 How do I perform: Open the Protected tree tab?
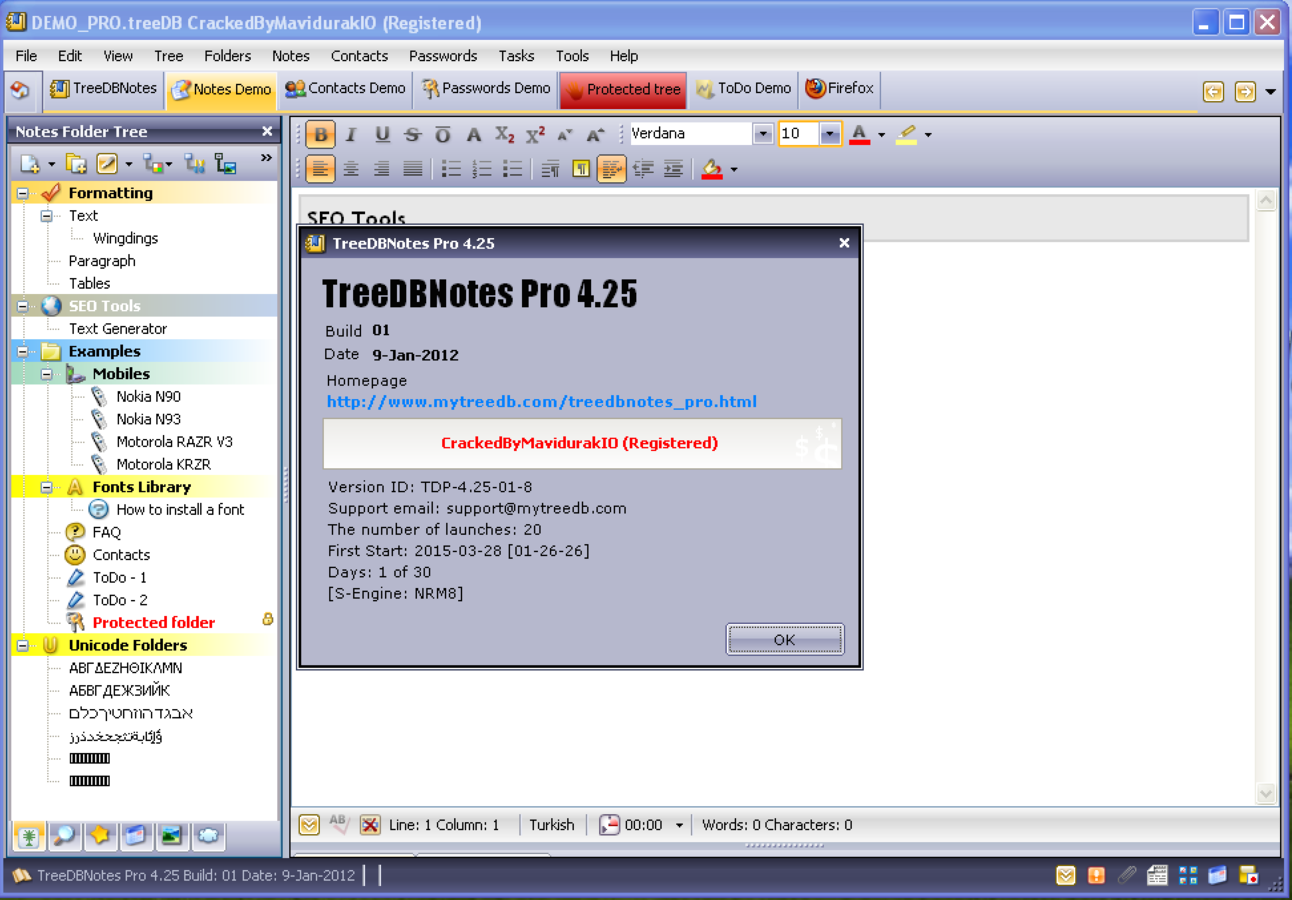(622, 89)
